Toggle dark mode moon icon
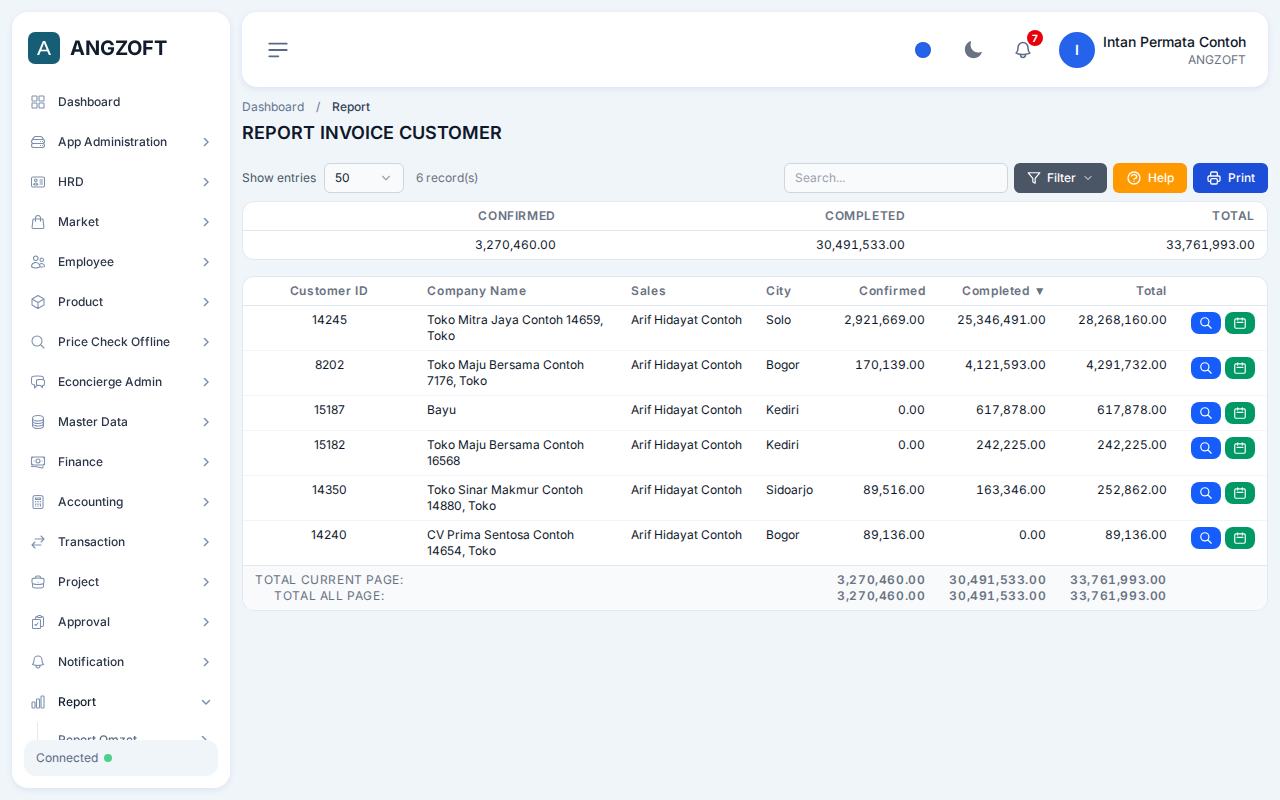Image resolution: width=1280 pixels, height=800 pixels. pyautogui.click(x=973, y=50)
